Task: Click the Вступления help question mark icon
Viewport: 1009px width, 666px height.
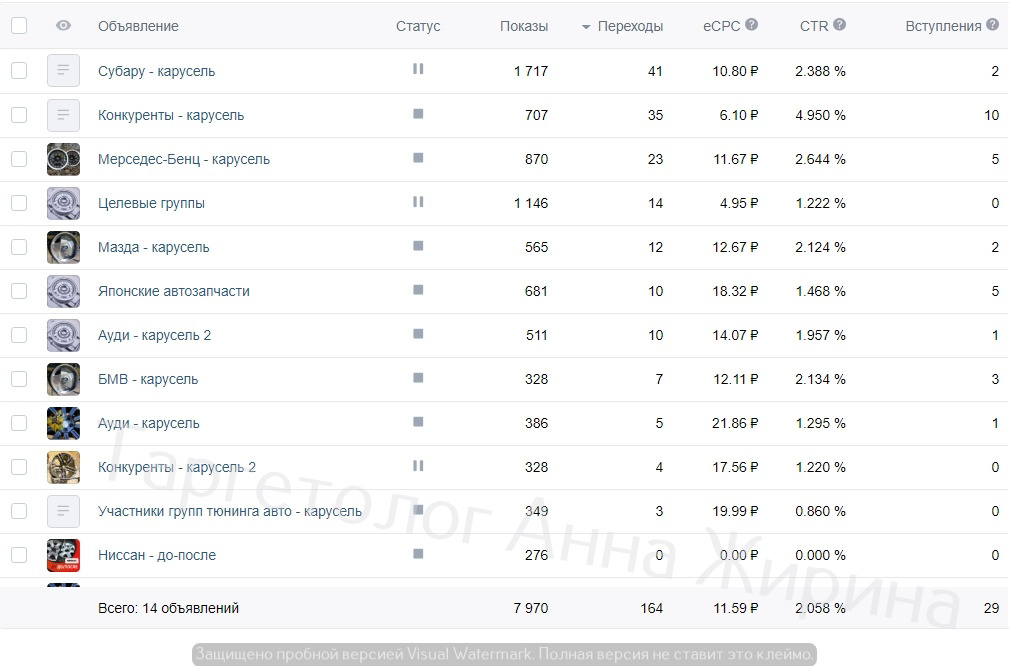Action: [x=992, y=24]
